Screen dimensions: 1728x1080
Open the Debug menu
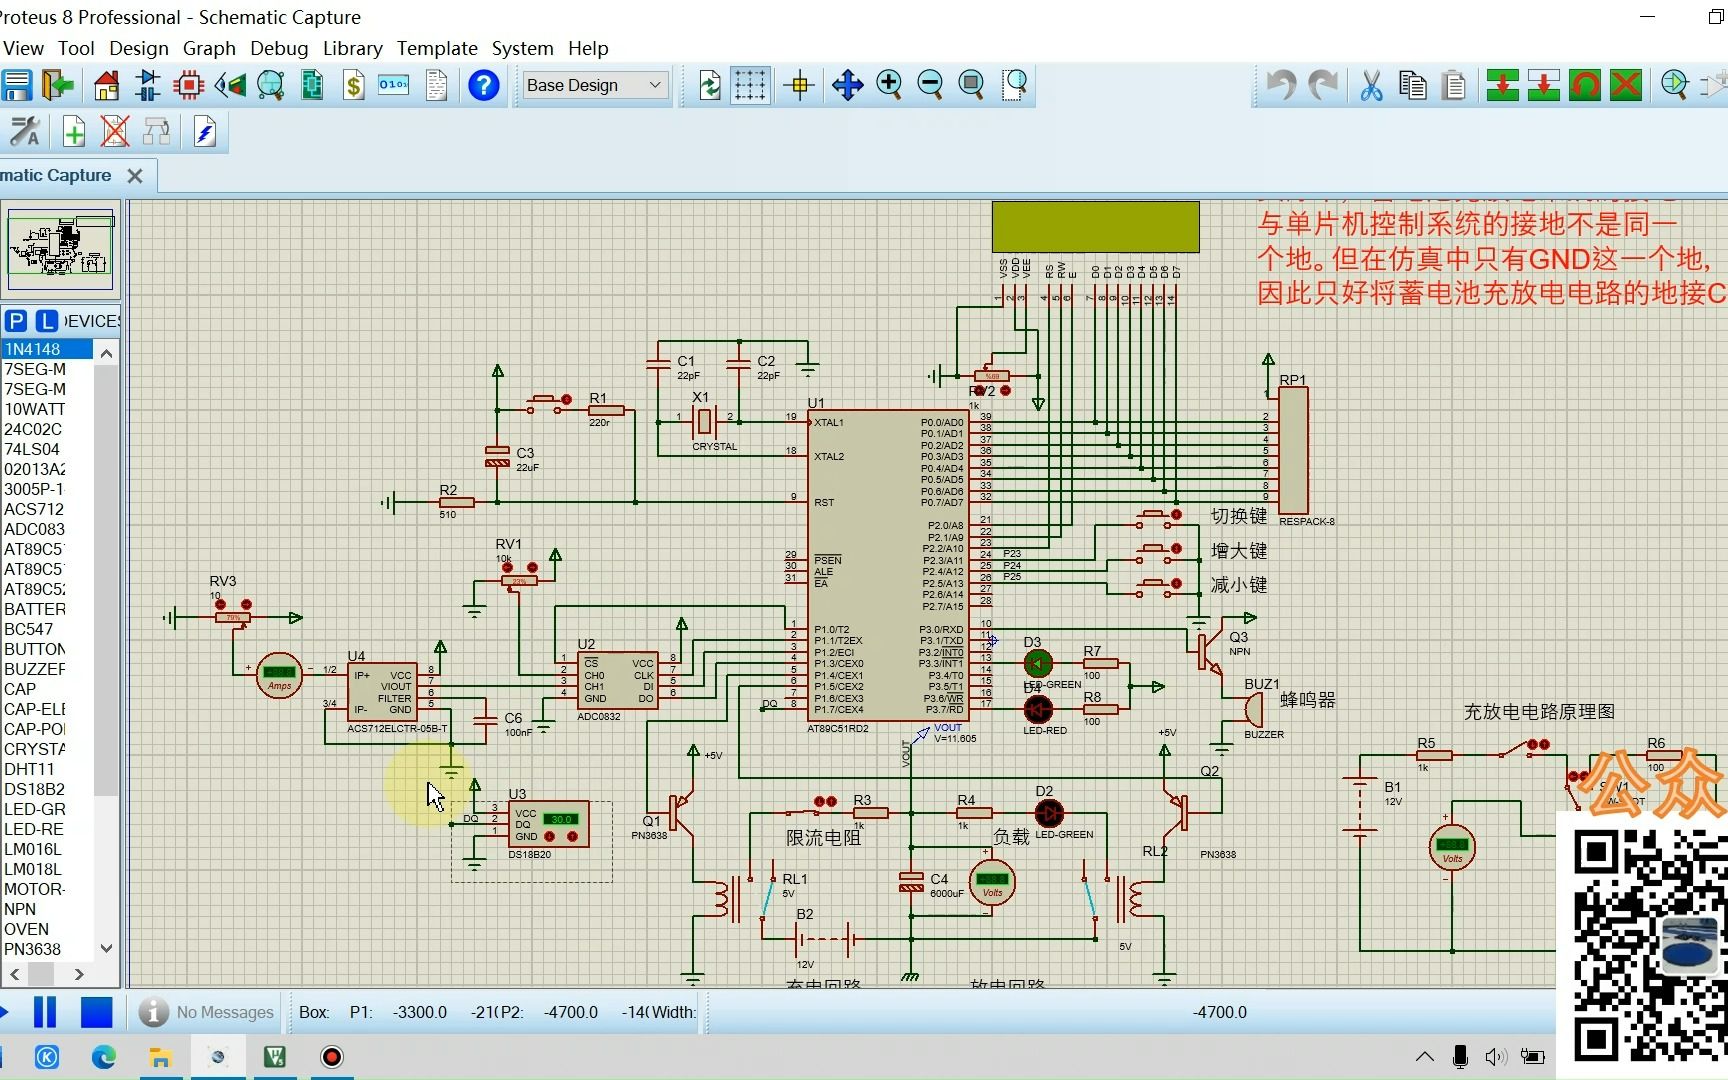[279, 48]
